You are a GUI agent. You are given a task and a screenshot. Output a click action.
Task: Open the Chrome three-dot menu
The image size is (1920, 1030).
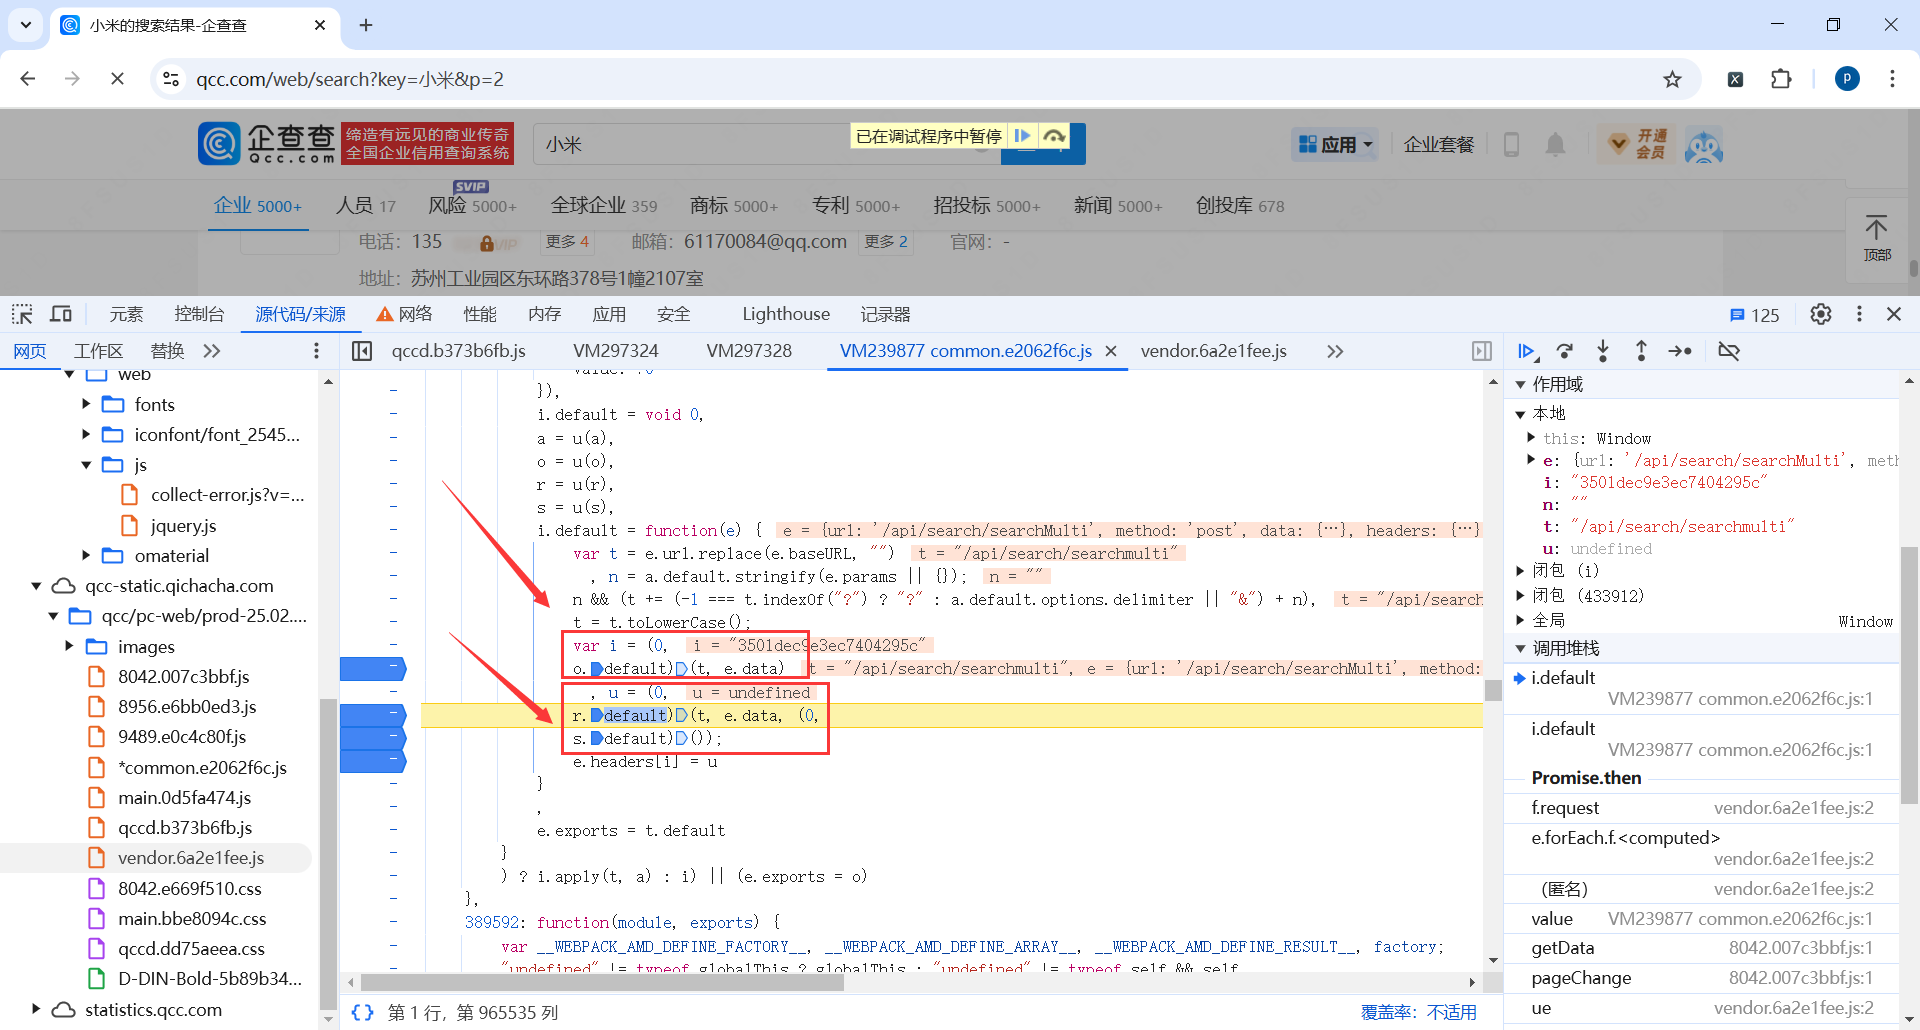(x=1892, y=79)
